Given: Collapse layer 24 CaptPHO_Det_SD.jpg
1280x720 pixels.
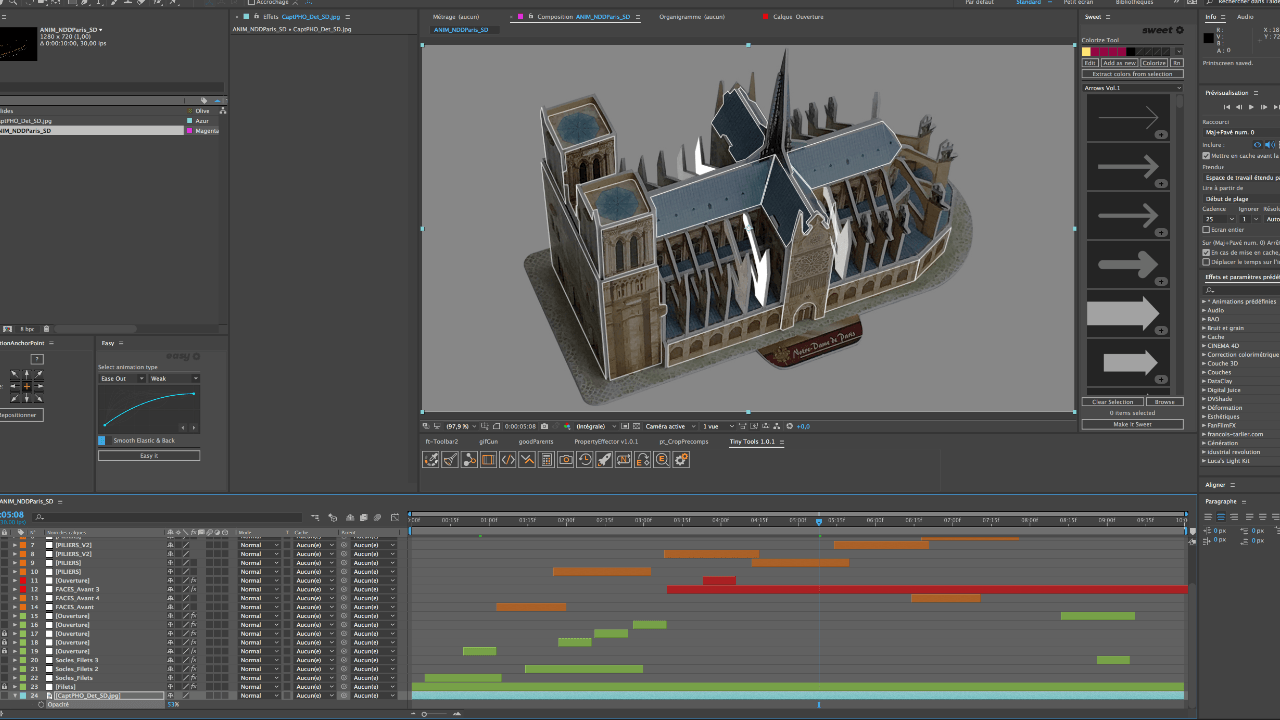Looking at the screenshot, I should [15, 696].
